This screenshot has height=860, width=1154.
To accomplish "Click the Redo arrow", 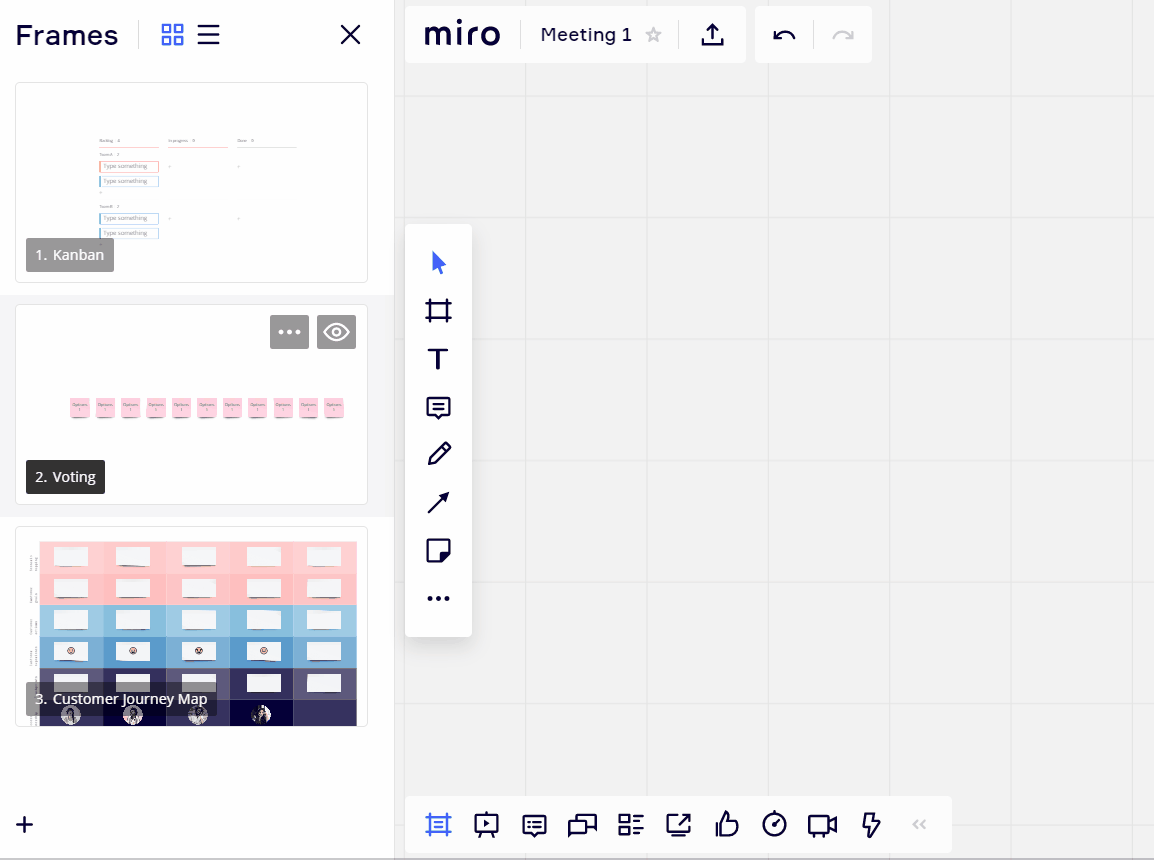I will point(843,35).
